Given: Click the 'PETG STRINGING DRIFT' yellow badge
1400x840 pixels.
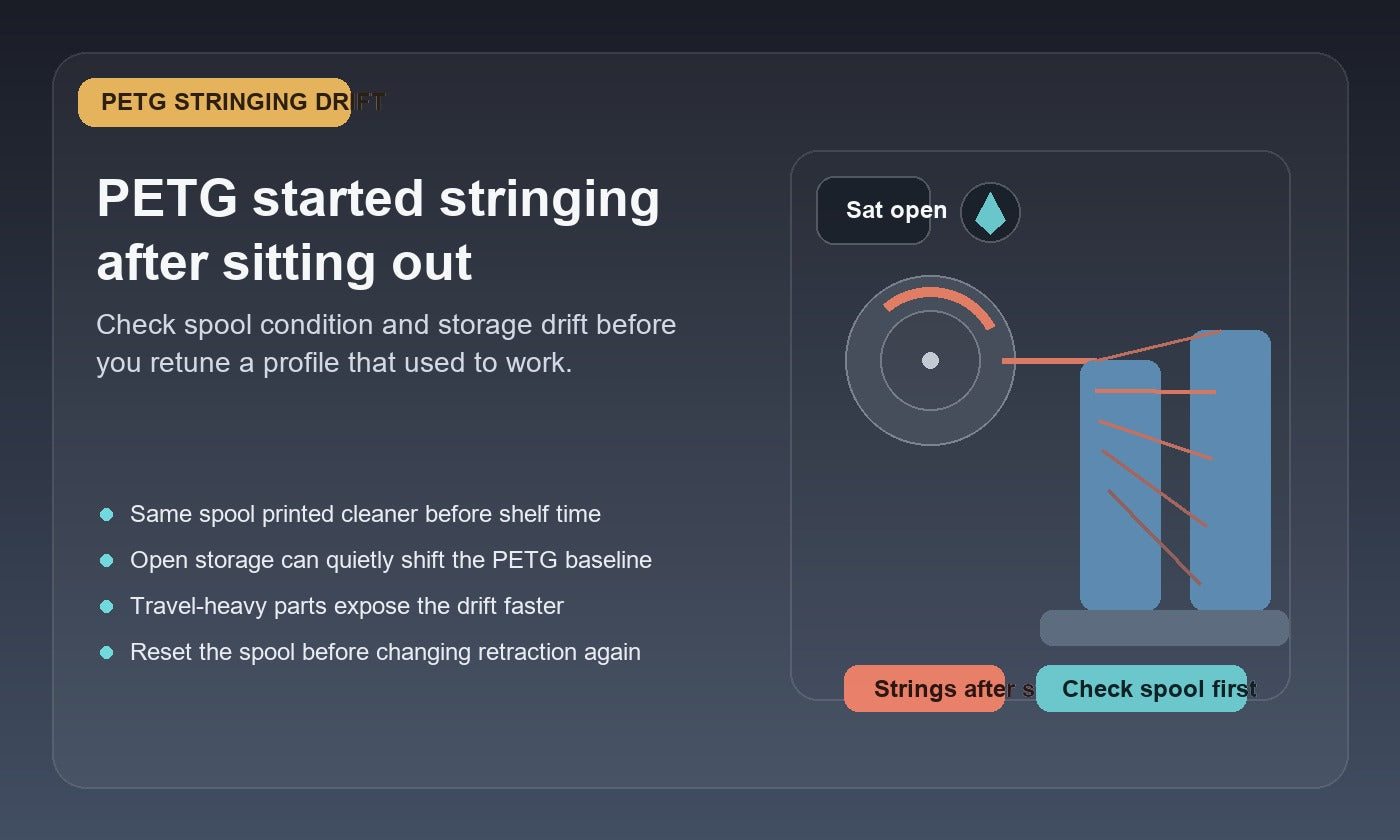Looking at the screenshot, I should pos(214,102).
